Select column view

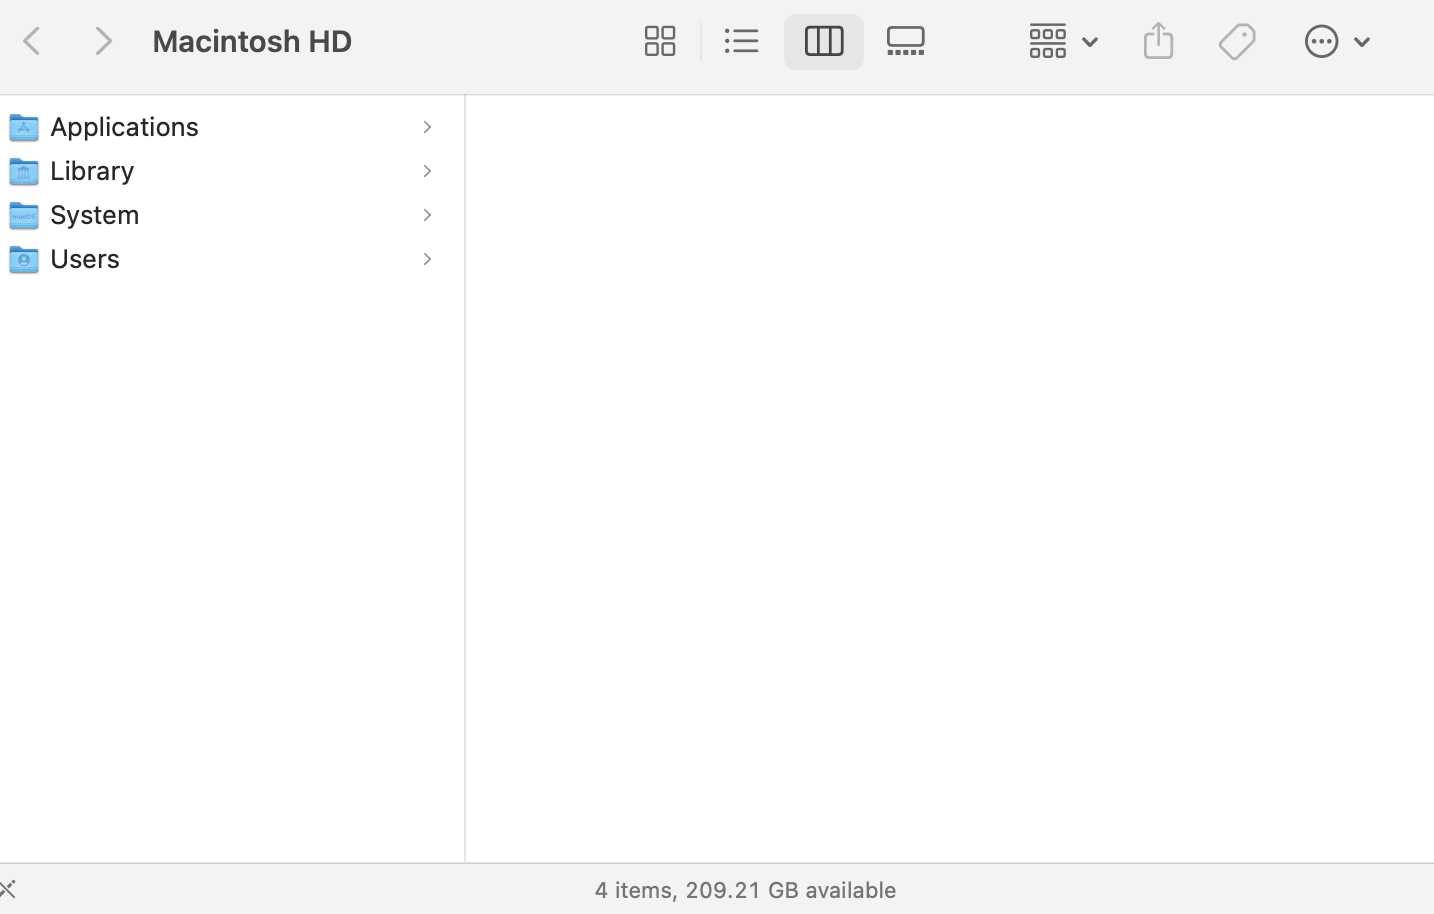[824, 41]
